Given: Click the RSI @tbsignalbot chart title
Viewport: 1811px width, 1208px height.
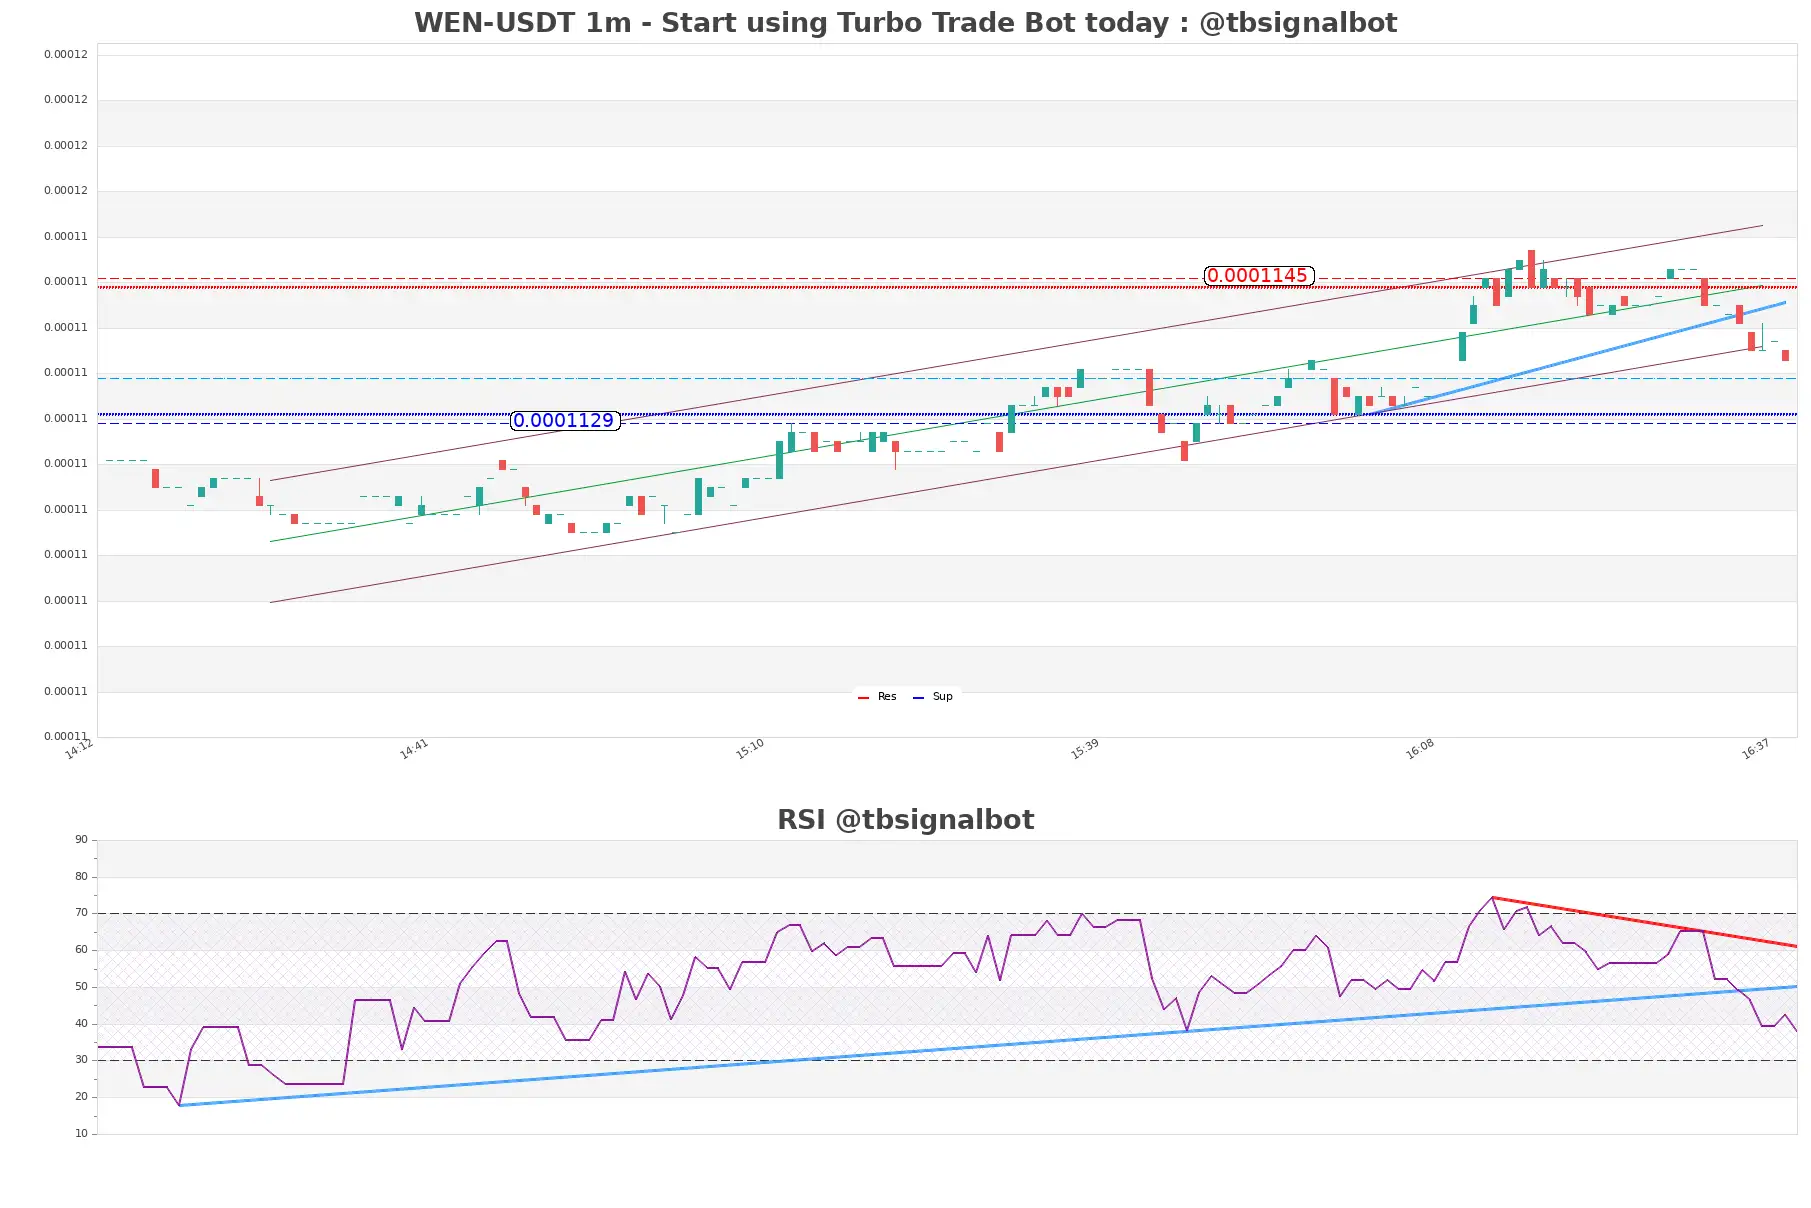Looking at the screenshot, I should click(x=905, y=820).
